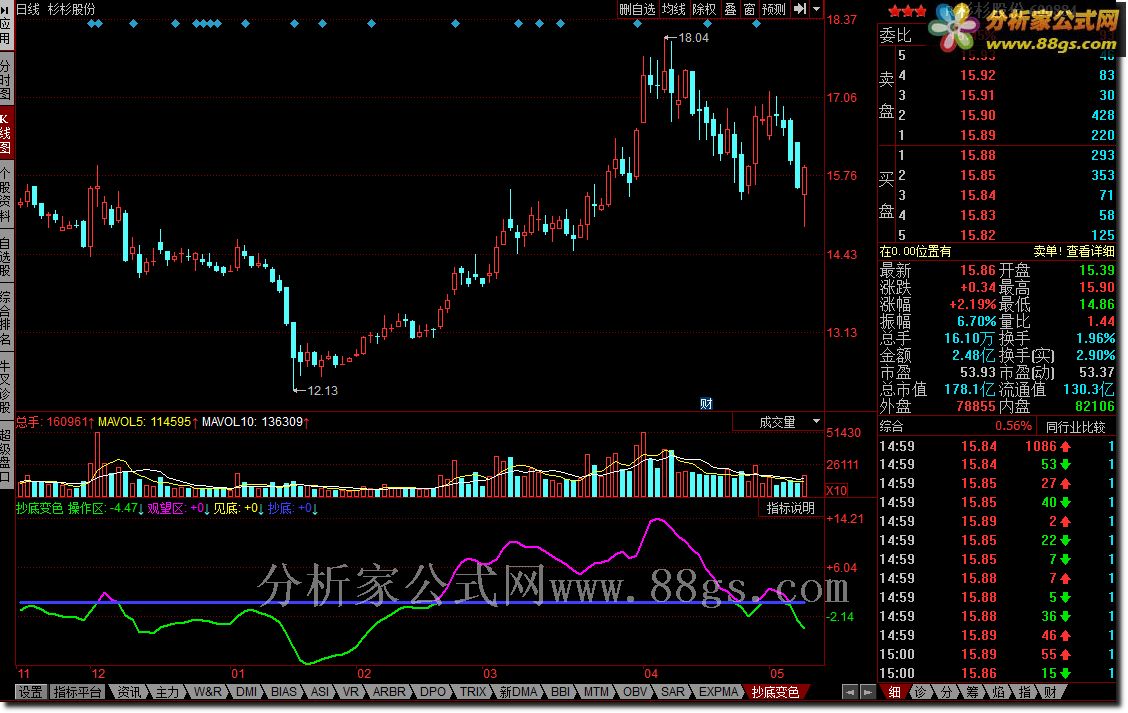Select the 主力 bottom tab
The image size is (1128, 713).
[x=167, y=692]
